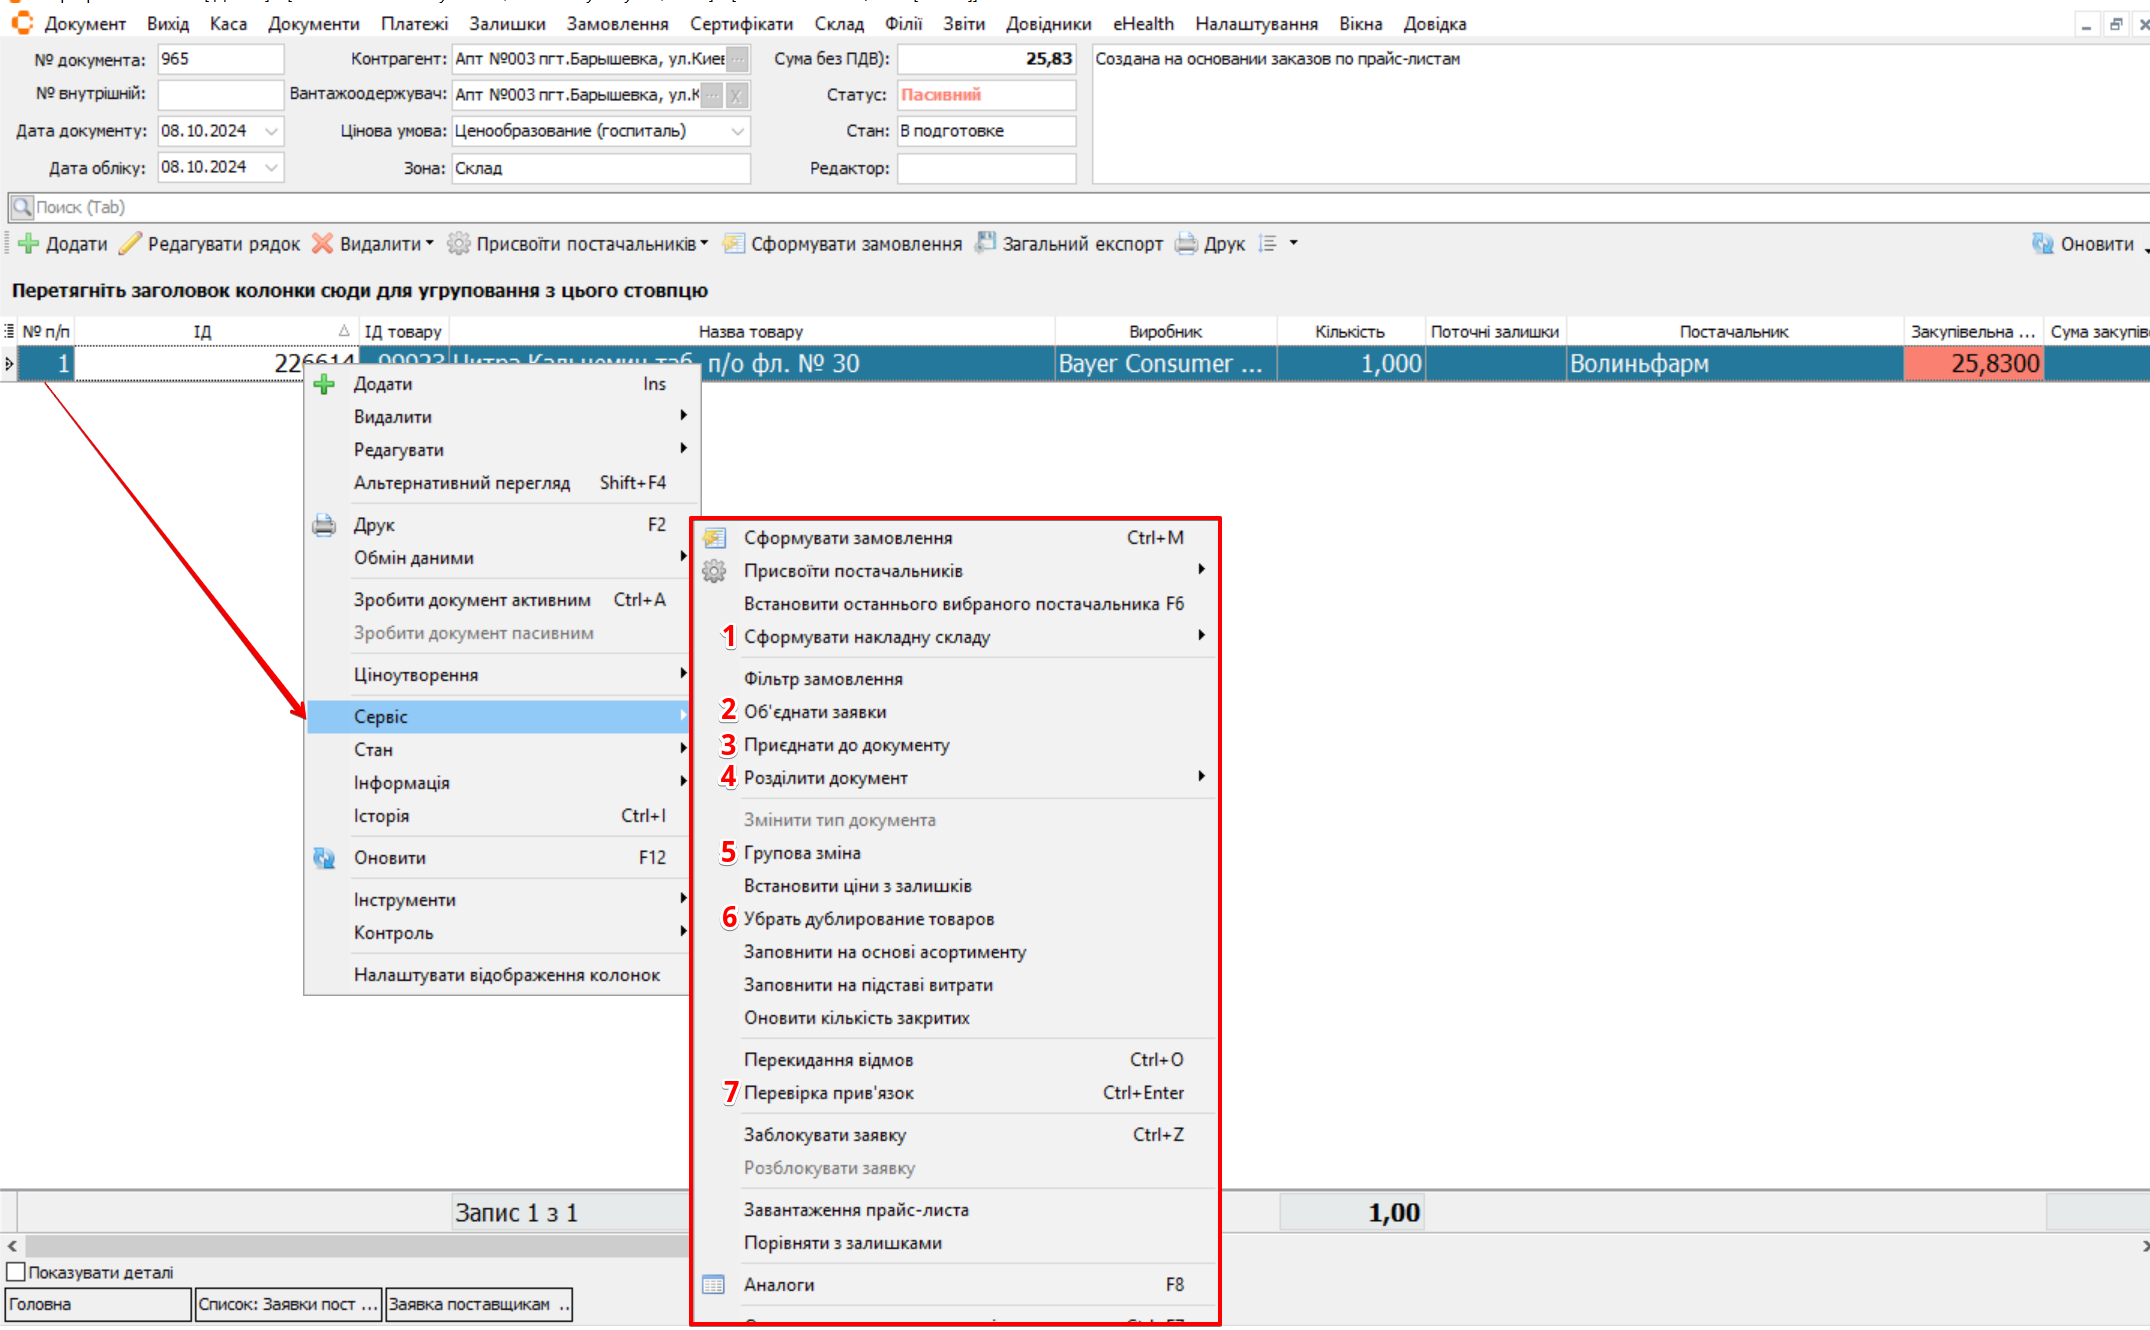Open the Дата обліку date dropdown

tap(271, 167)
